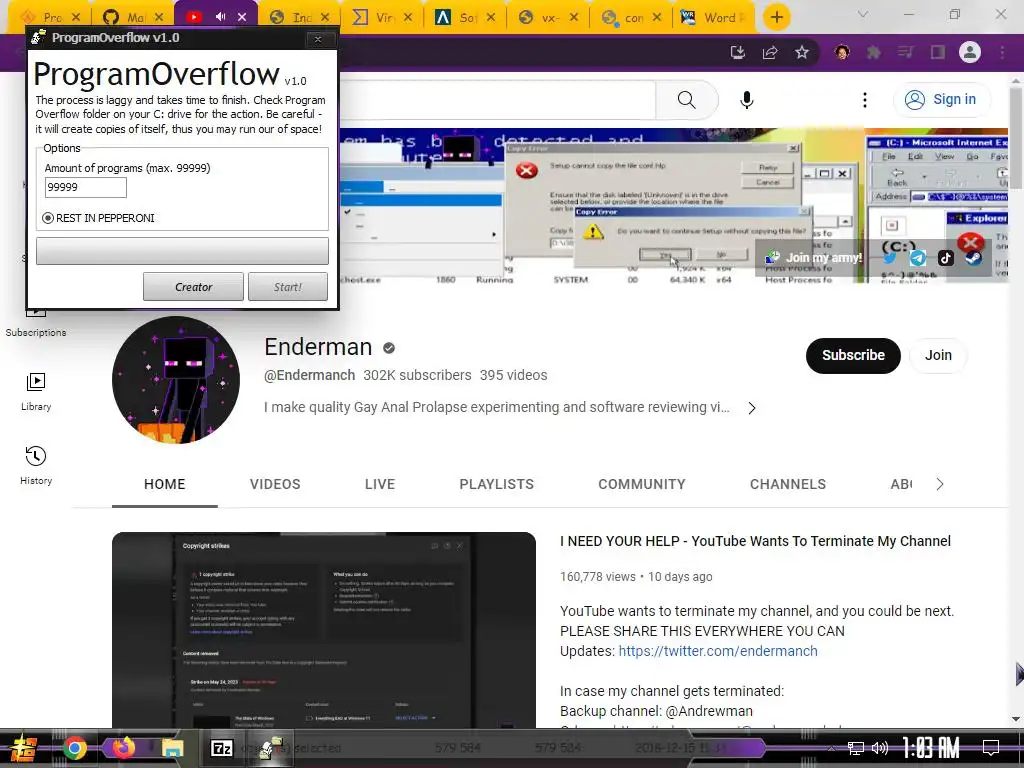
Task: Open the Chrome profile avatar icon
Action: pos(970,52)
